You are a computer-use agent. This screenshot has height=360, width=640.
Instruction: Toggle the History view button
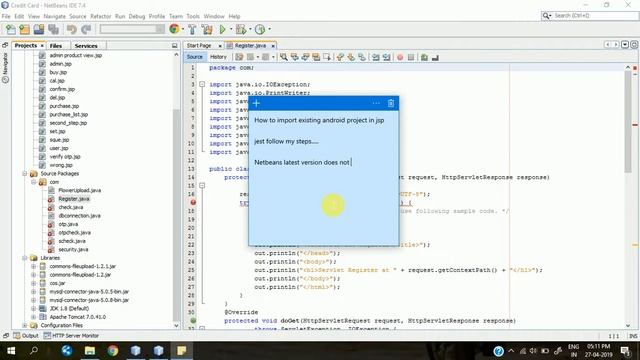(x=218, y=57)
